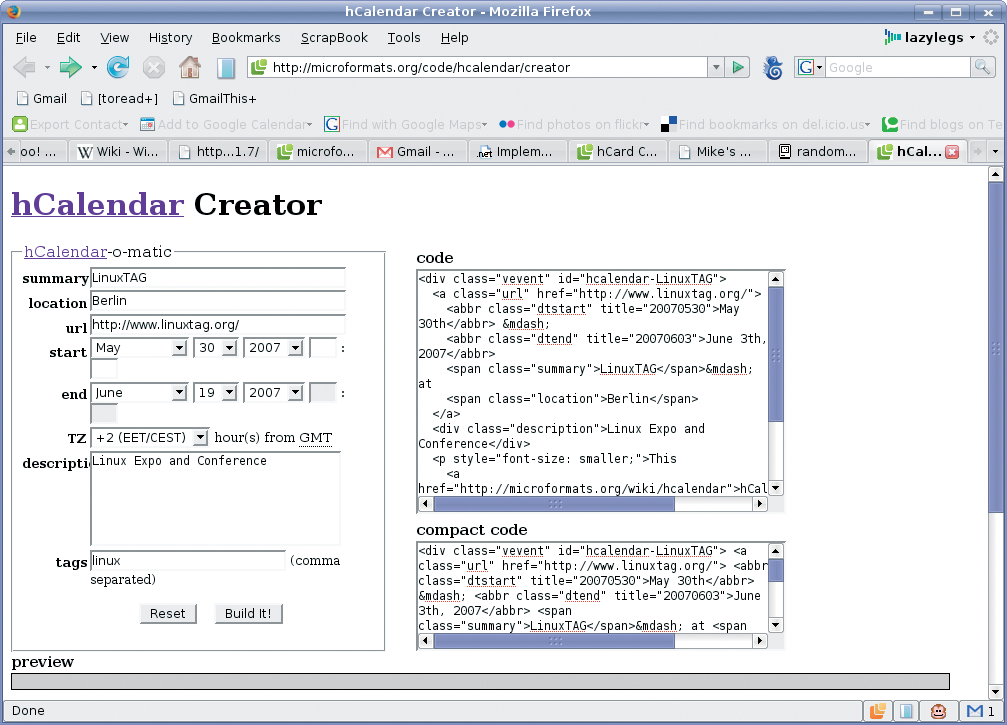Switch to the Gmail tab
Viewport: 1007px width, 725px height.
click(417, 152)
